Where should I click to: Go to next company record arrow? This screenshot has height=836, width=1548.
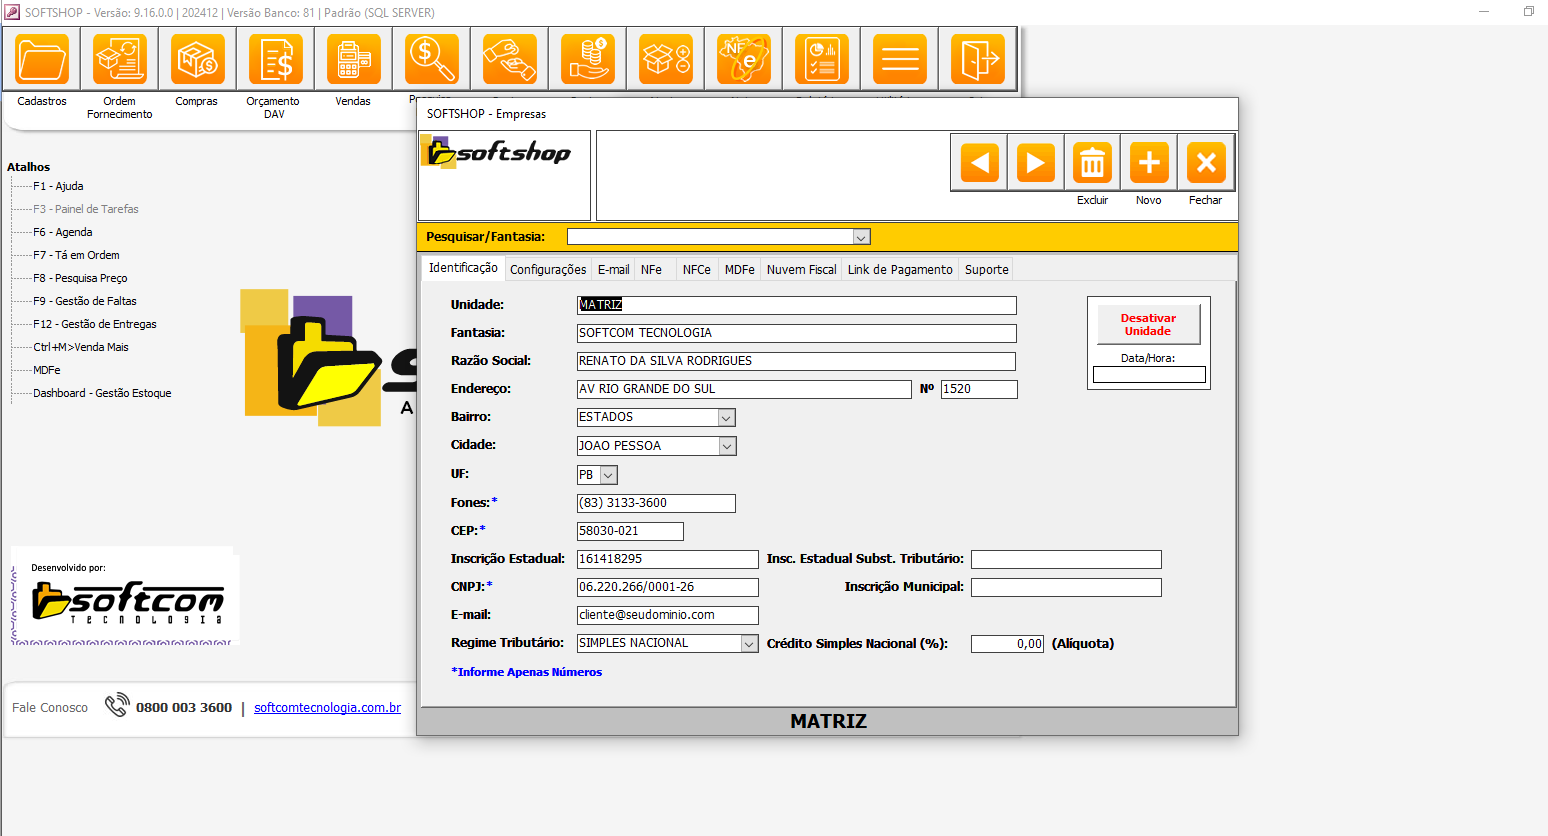click(x=1035, y=162)
